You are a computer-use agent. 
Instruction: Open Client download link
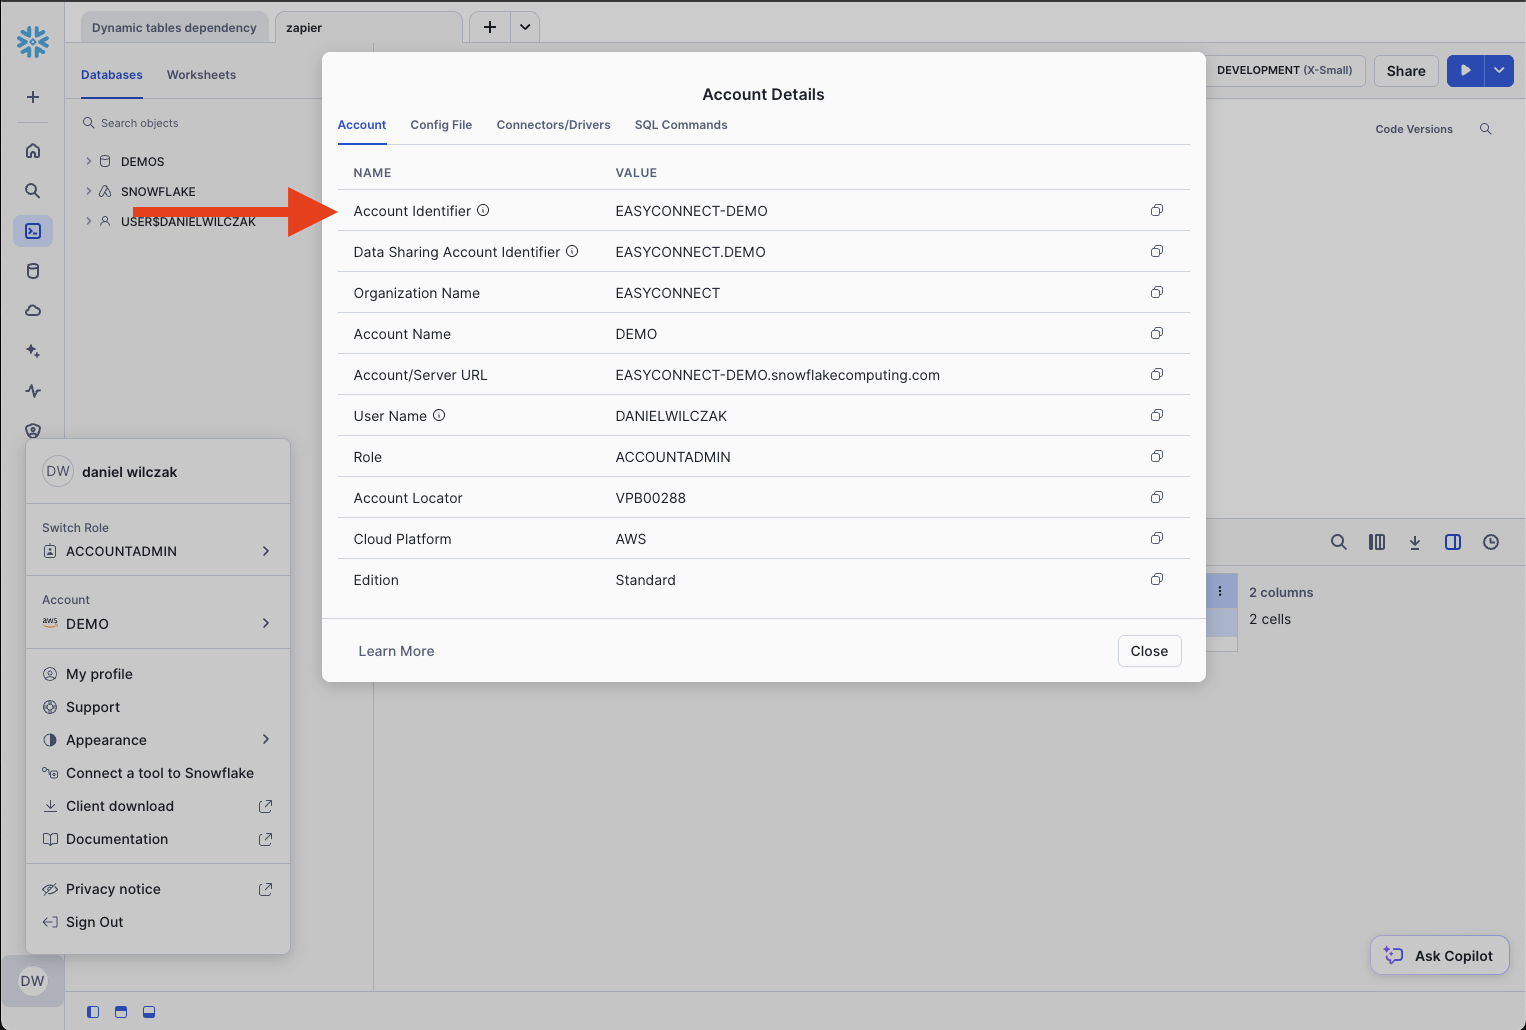tap(158, 806)
